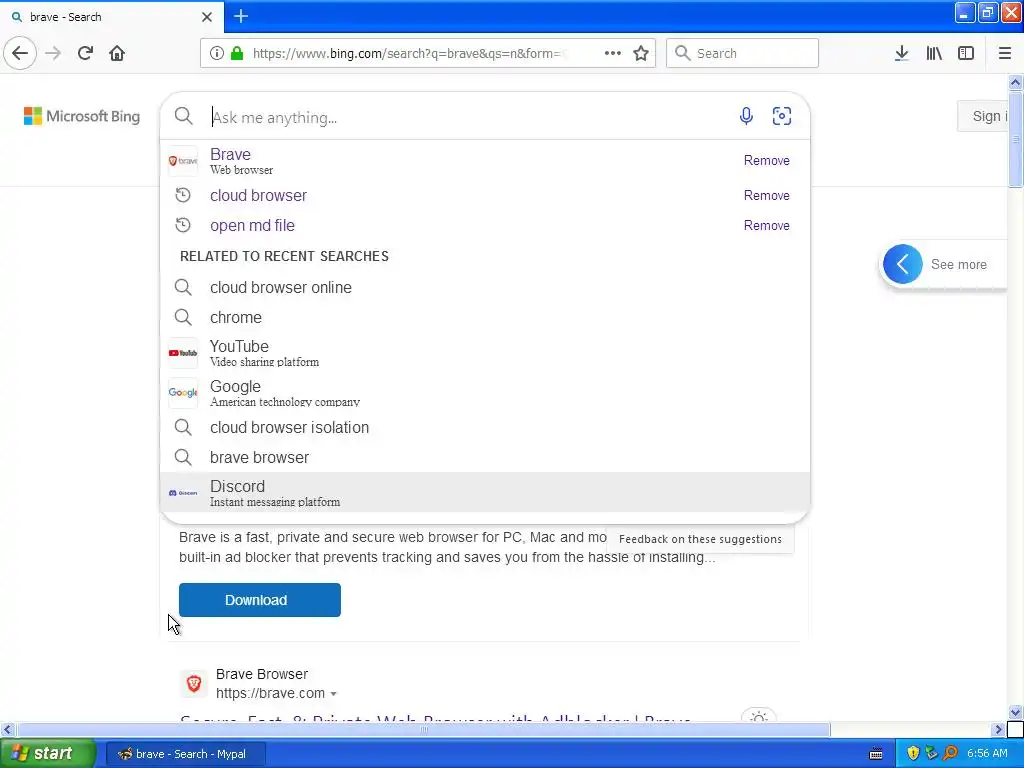Open Feedback on these suggestions

click(x=700, y=539)
